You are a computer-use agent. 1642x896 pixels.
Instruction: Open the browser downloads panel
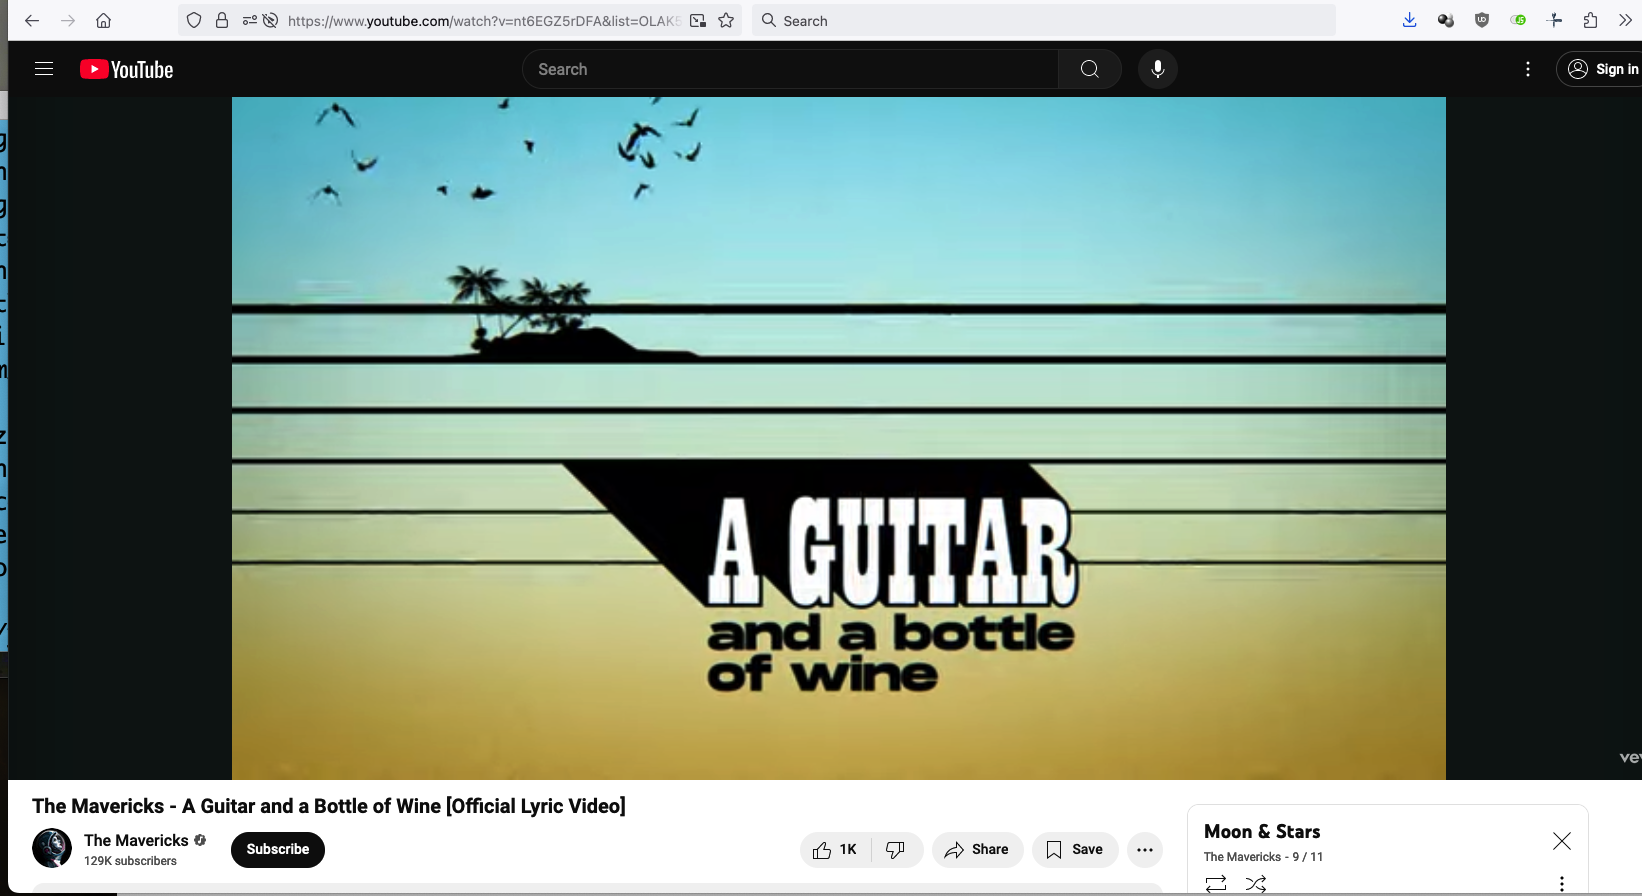1409,20
